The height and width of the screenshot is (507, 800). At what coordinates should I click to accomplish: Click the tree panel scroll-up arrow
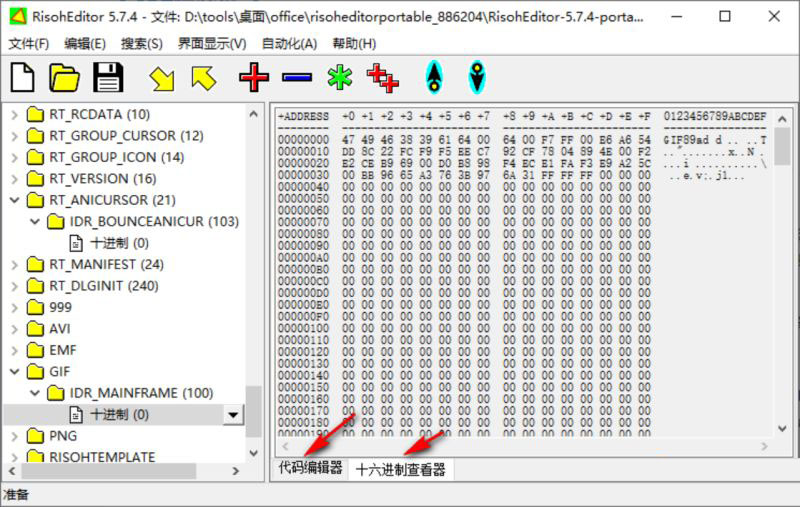pyautogui.click(x=254, y=114)
